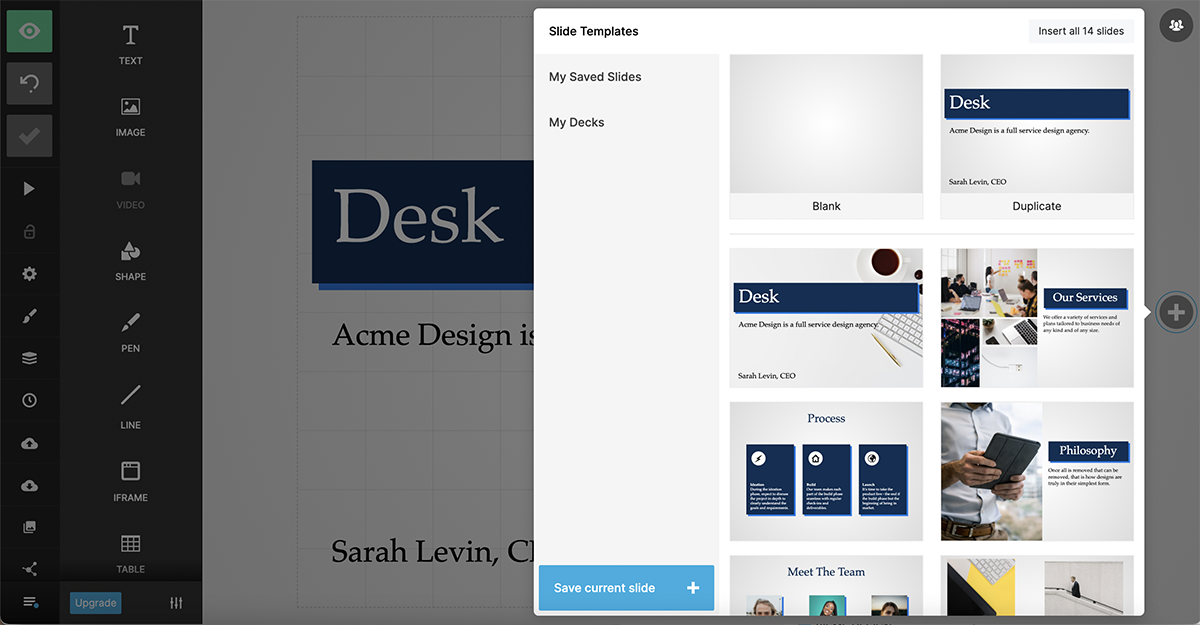This screenshot has width=1200, height=625.
Task: Choose the Blank slide template
Action: [826, 136]
